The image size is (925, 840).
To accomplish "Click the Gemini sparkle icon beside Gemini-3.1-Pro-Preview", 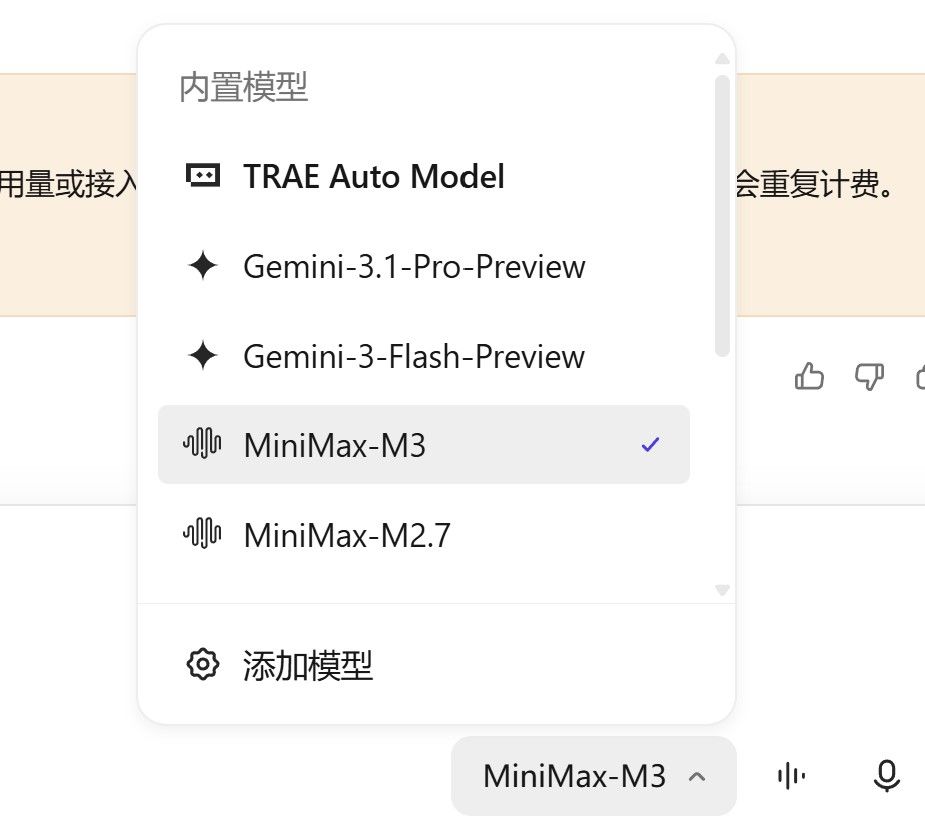I will 203,265.
